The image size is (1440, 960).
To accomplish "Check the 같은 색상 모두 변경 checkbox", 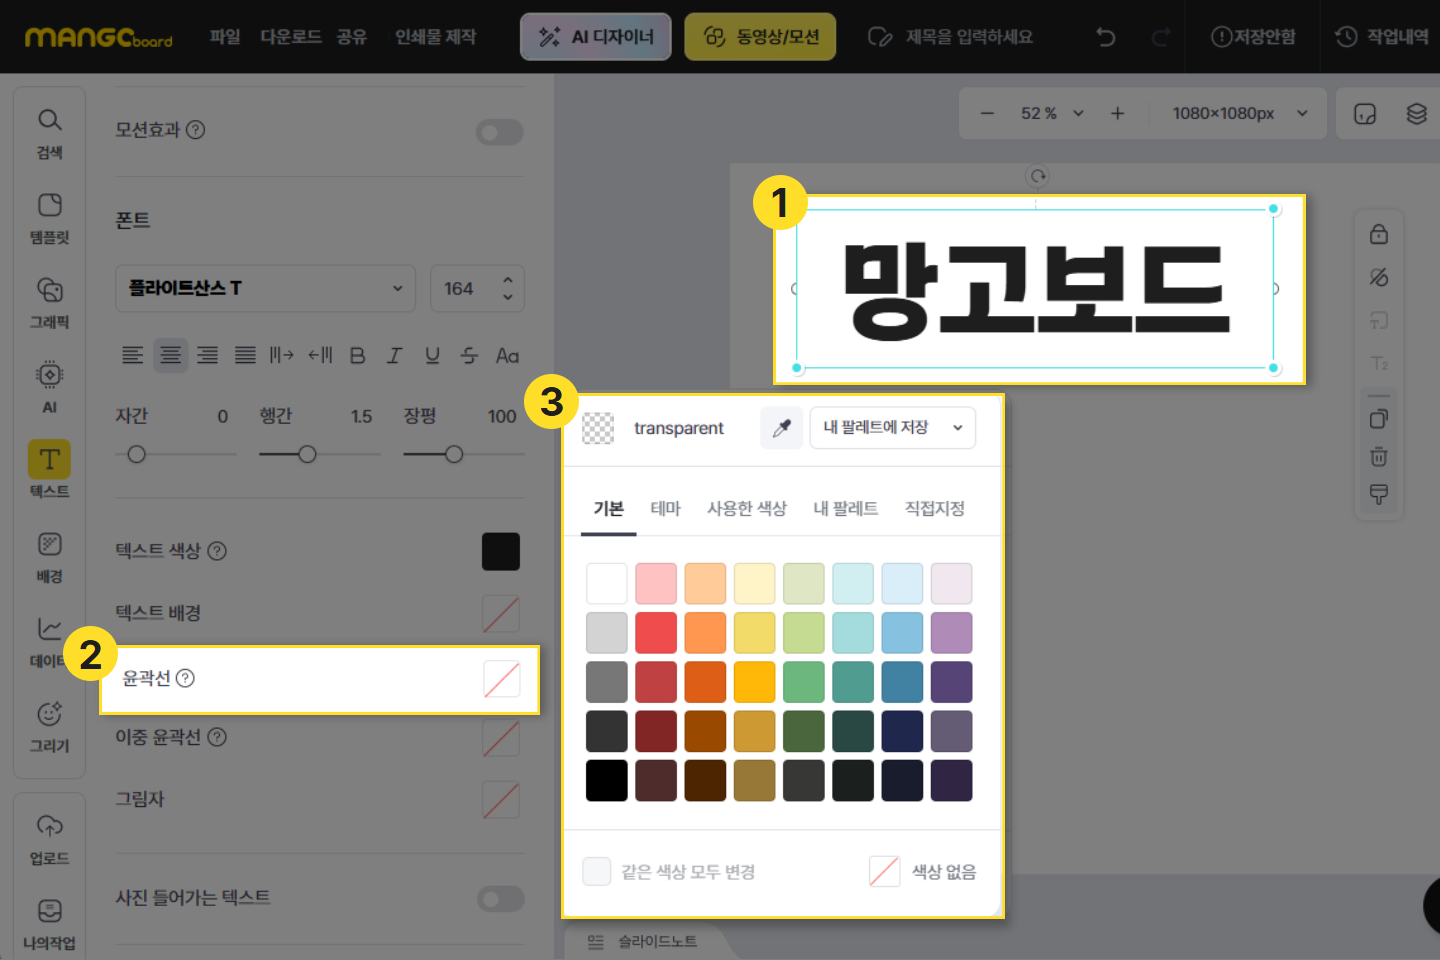I will 597,871.
